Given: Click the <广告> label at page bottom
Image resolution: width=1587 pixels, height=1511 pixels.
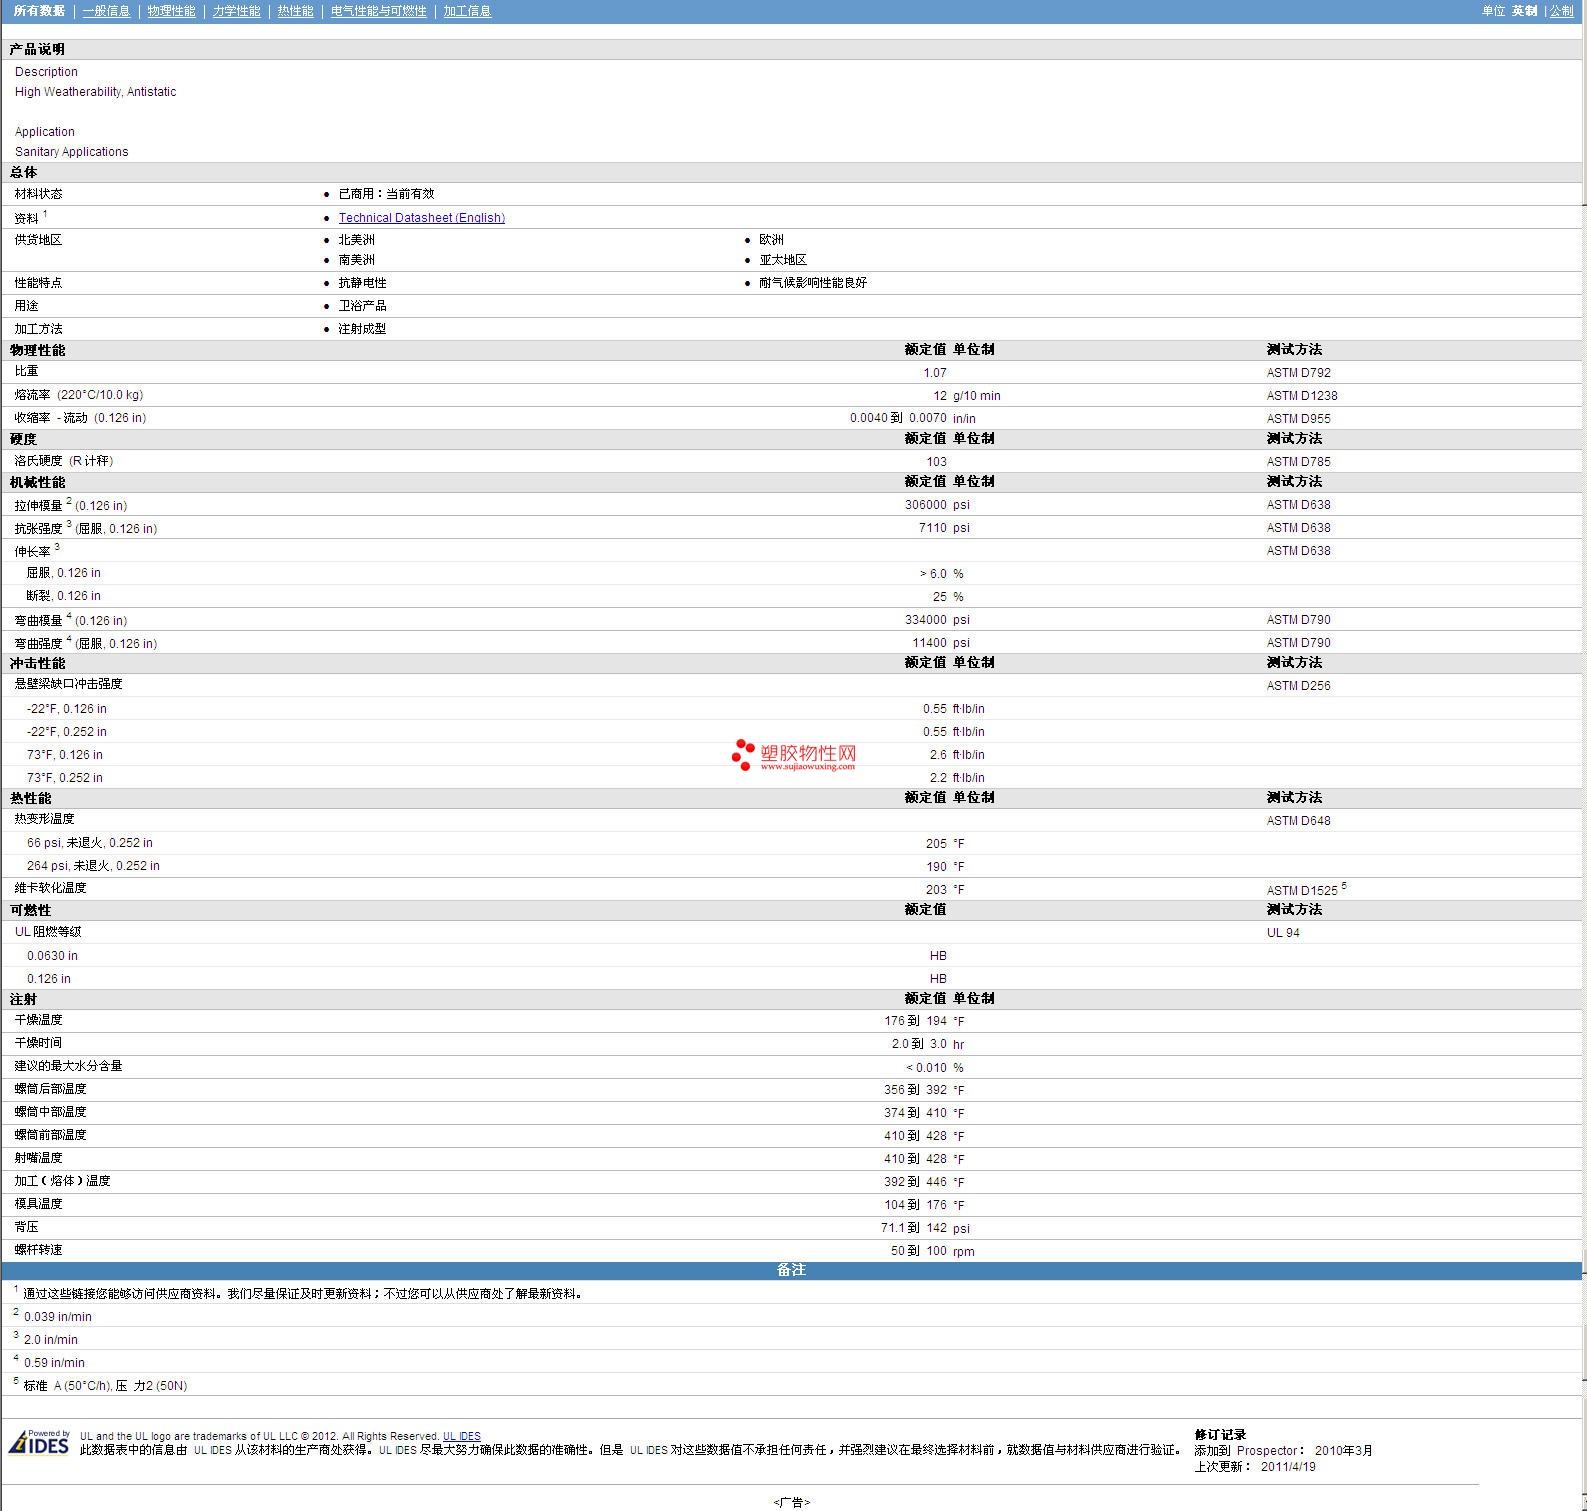Looking at the screenshot, I should pos(791,1502).
